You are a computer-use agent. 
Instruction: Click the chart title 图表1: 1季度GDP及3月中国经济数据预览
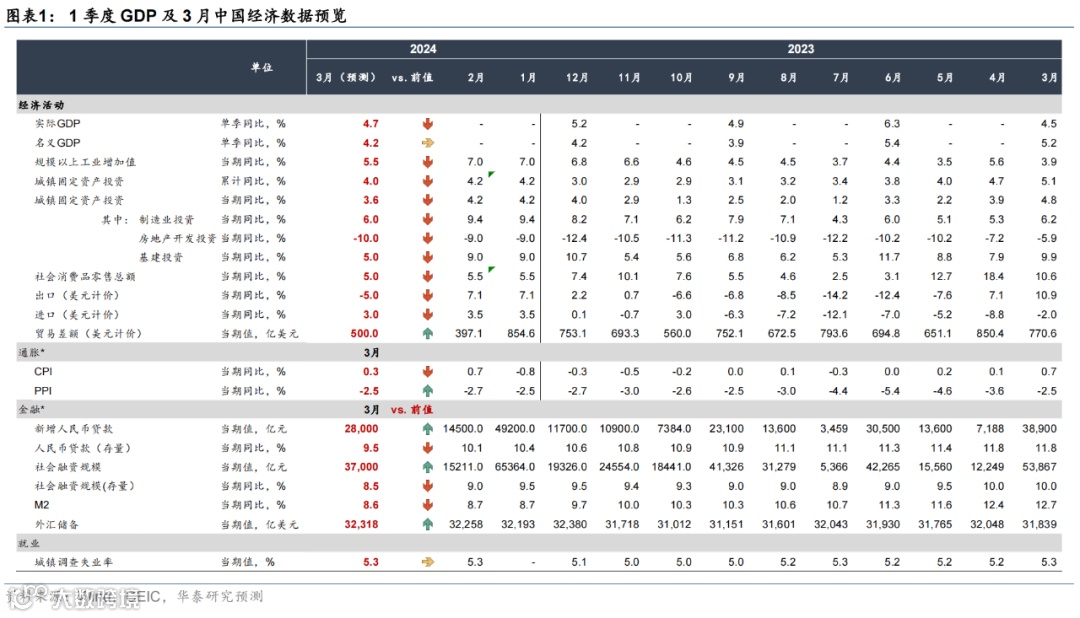[x=176, y=14]
